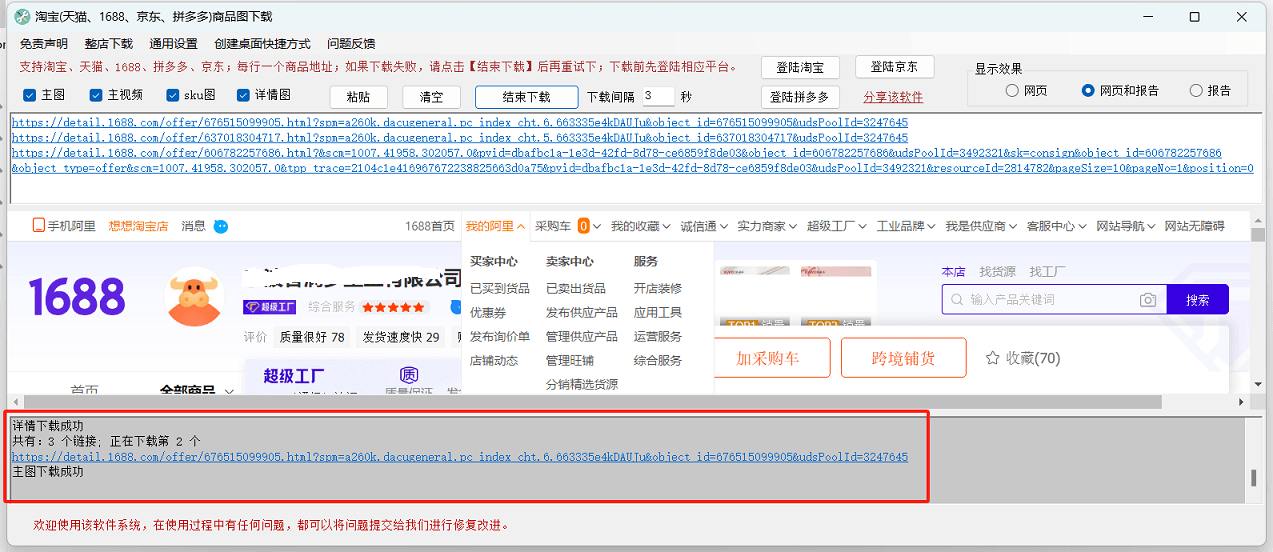Click the 我是供应商 dropdown
The image size is (1273, 552).
(981, 226)
